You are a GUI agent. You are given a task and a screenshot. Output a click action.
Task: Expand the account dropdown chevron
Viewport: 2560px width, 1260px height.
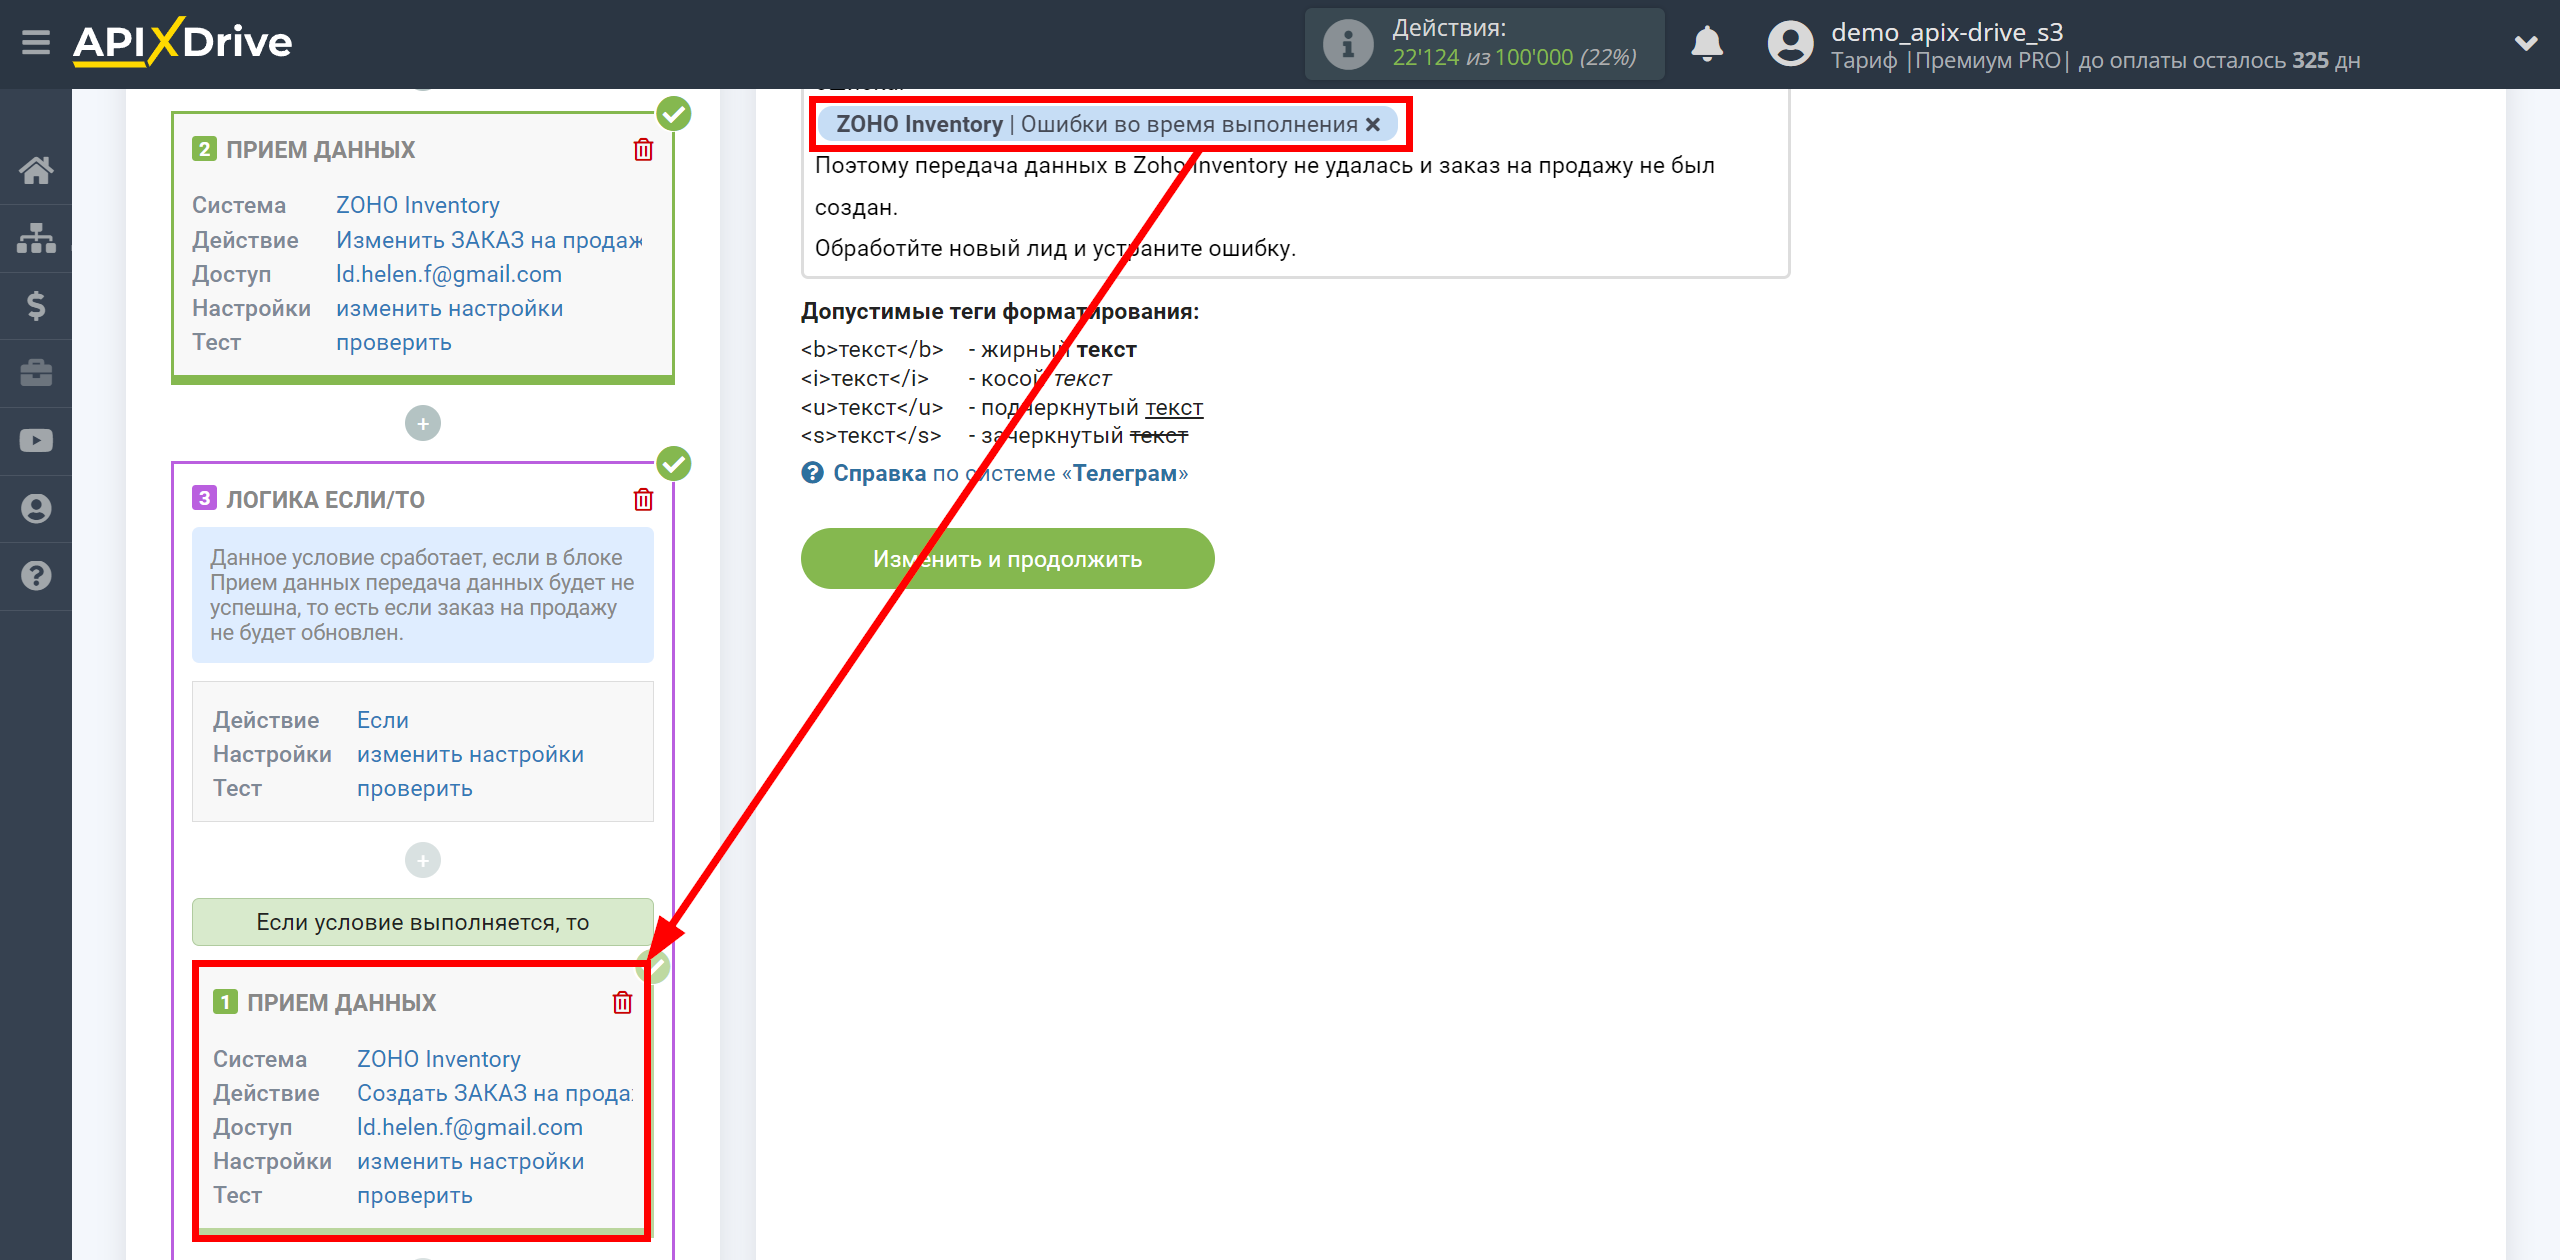pos(2526,43)
